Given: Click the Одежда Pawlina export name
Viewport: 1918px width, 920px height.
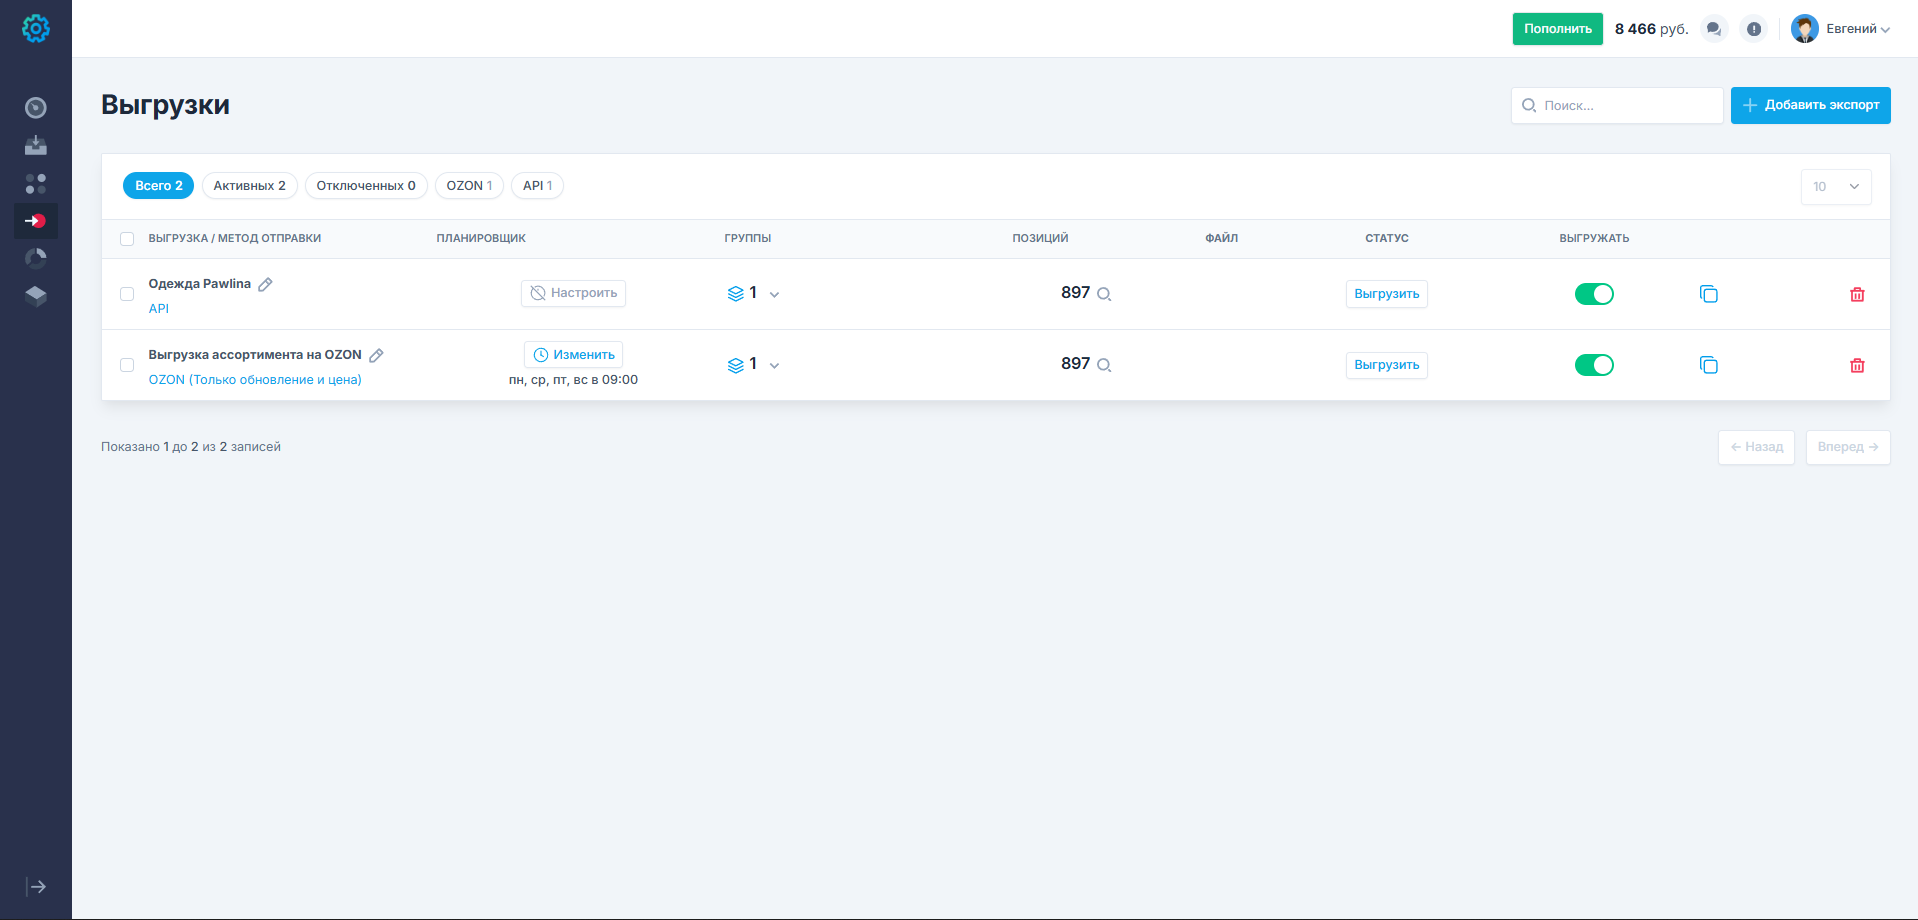Looking at the screenshot, I should click(x=200, y=284).
